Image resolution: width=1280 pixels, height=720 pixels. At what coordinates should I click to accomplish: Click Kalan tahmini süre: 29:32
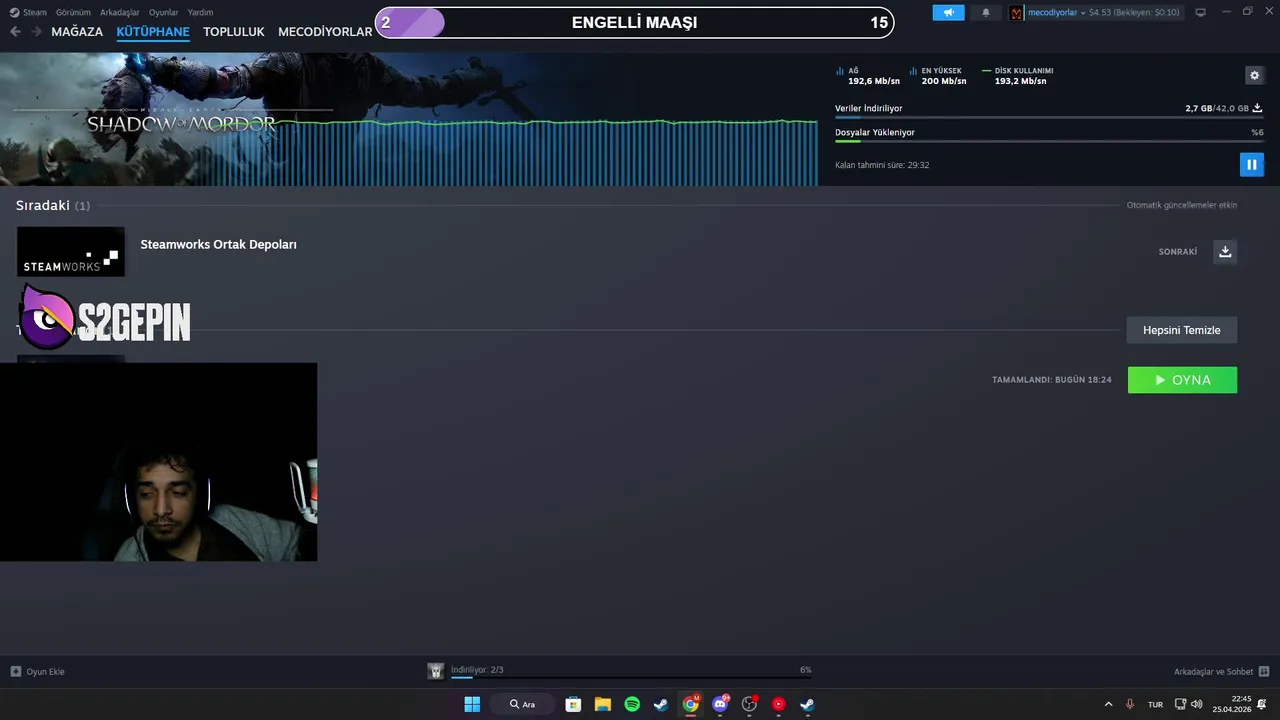pos(882,165)
